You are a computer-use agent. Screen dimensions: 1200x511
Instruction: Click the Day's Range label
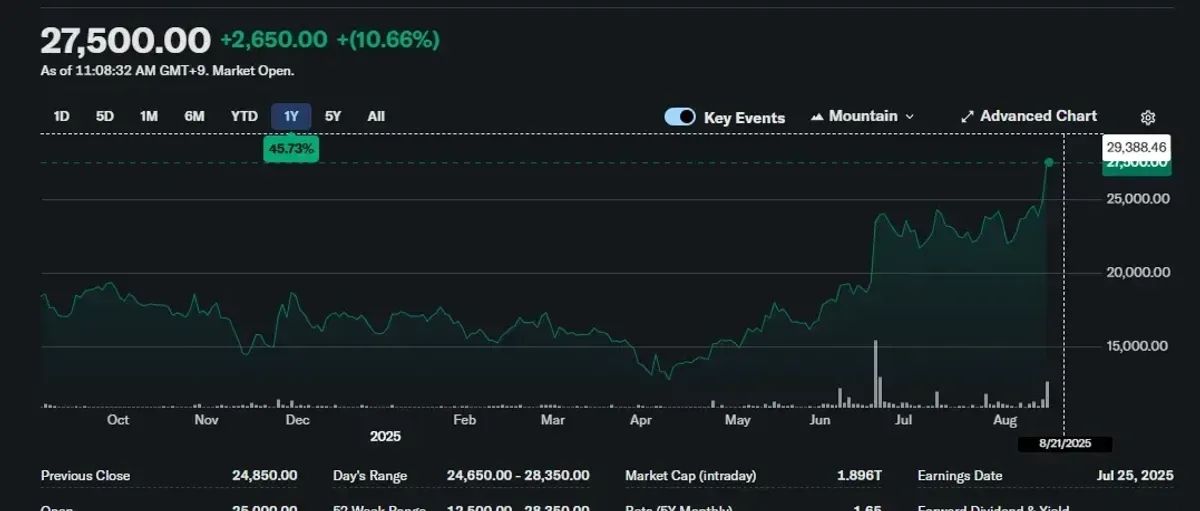point(371,475)
